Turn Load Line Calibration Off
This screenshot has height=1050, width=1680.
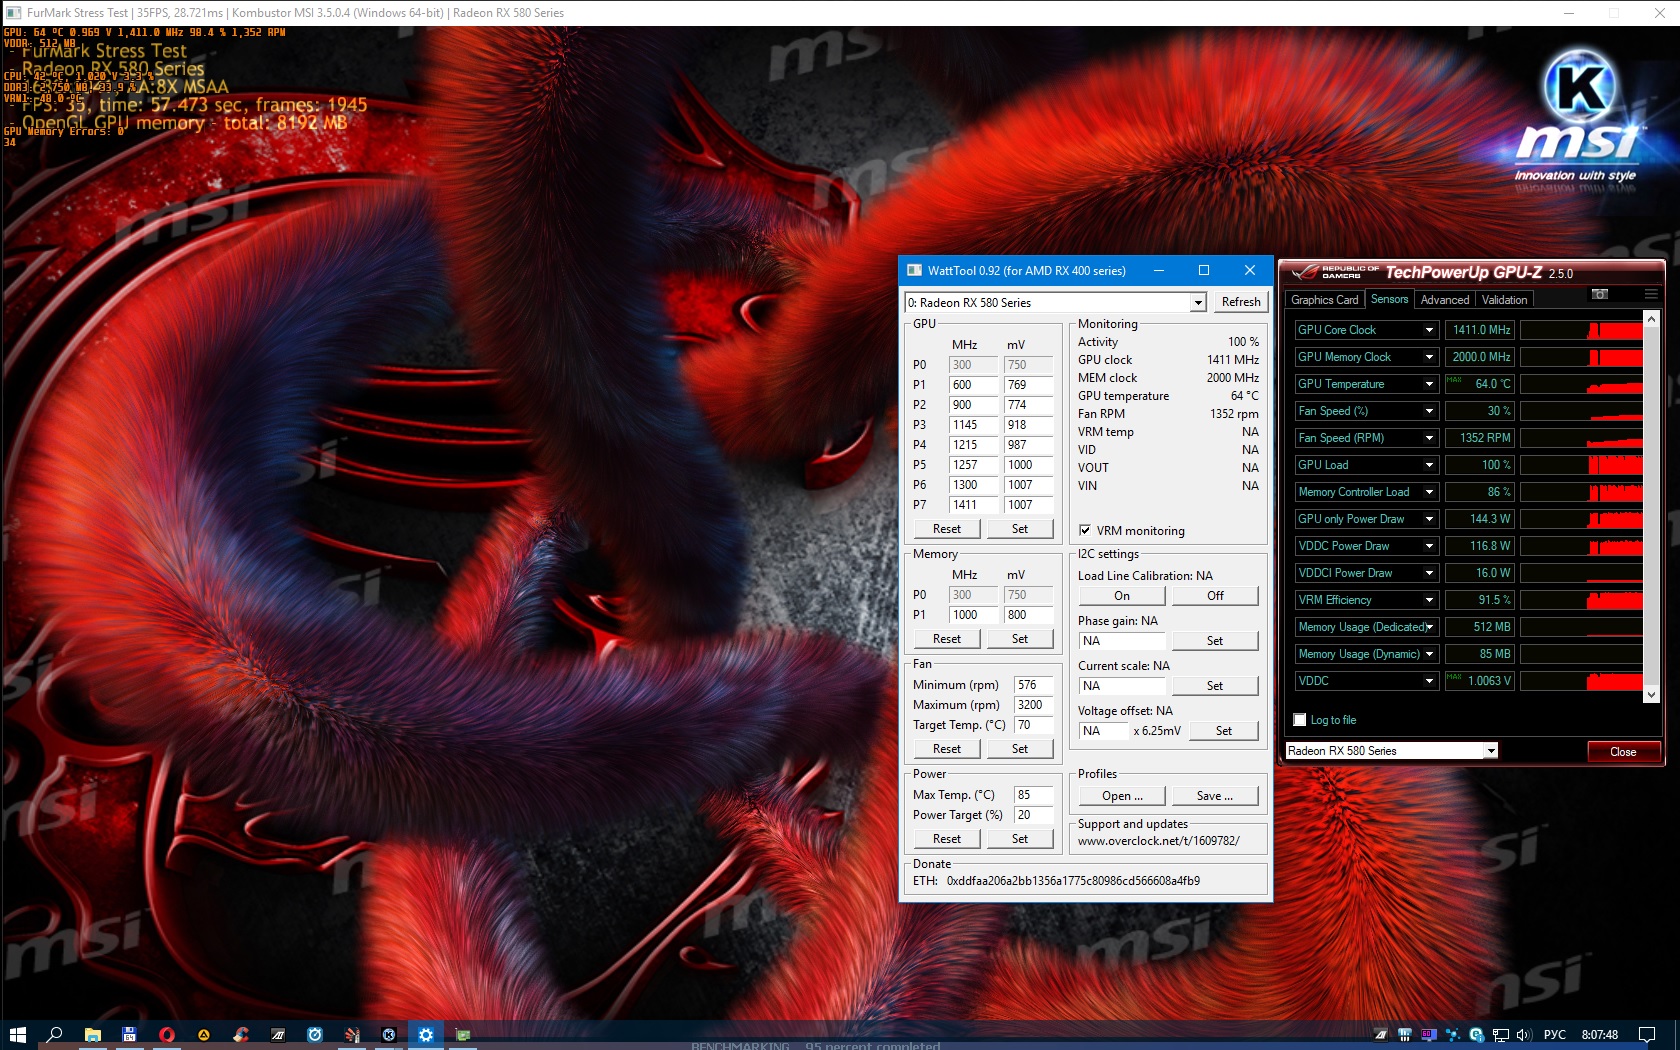tap(1215, 596)
